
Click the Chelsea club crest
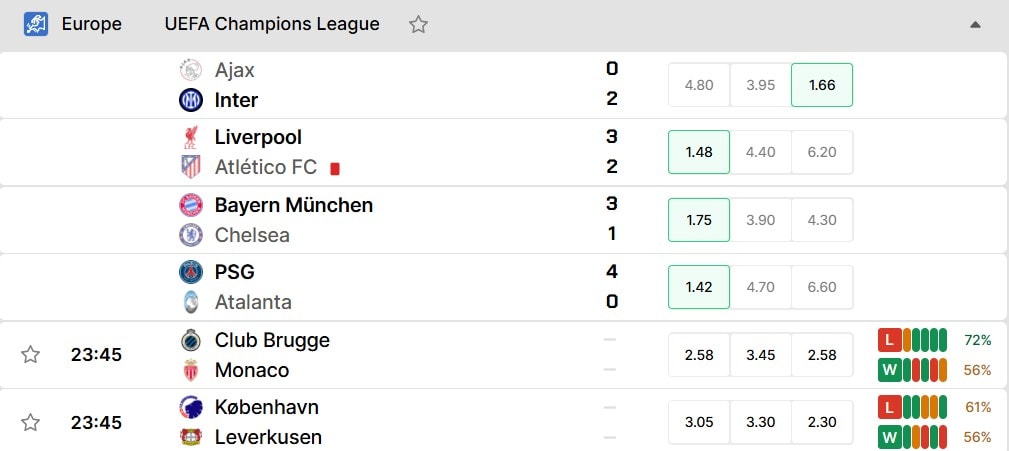(190, 235)
